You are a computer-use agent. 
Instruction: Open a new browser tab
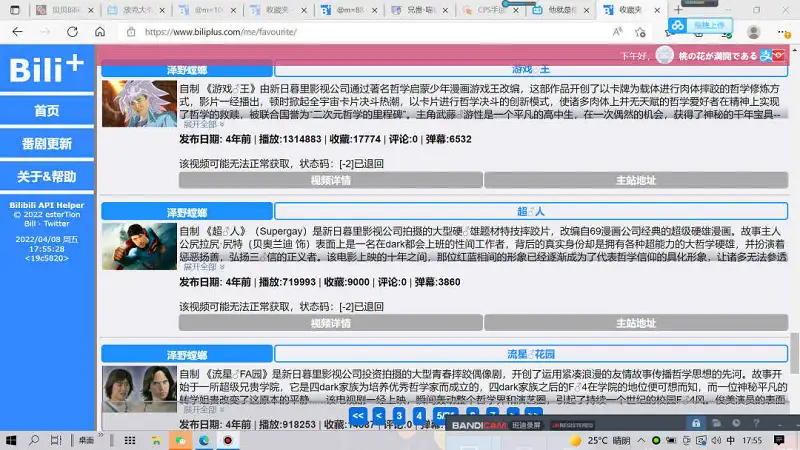click(678, 10)
